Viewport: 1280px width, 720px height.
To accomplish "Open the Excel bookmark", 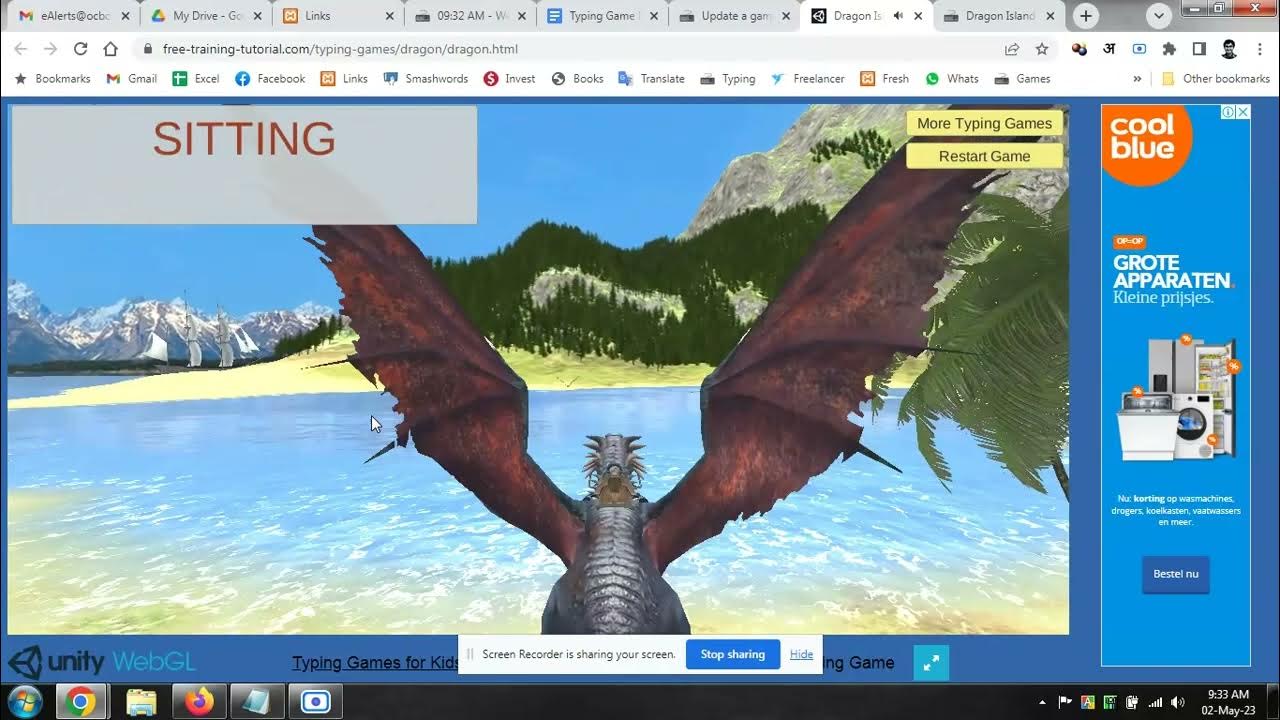I will pyautogui.click(x=196, y=78).
